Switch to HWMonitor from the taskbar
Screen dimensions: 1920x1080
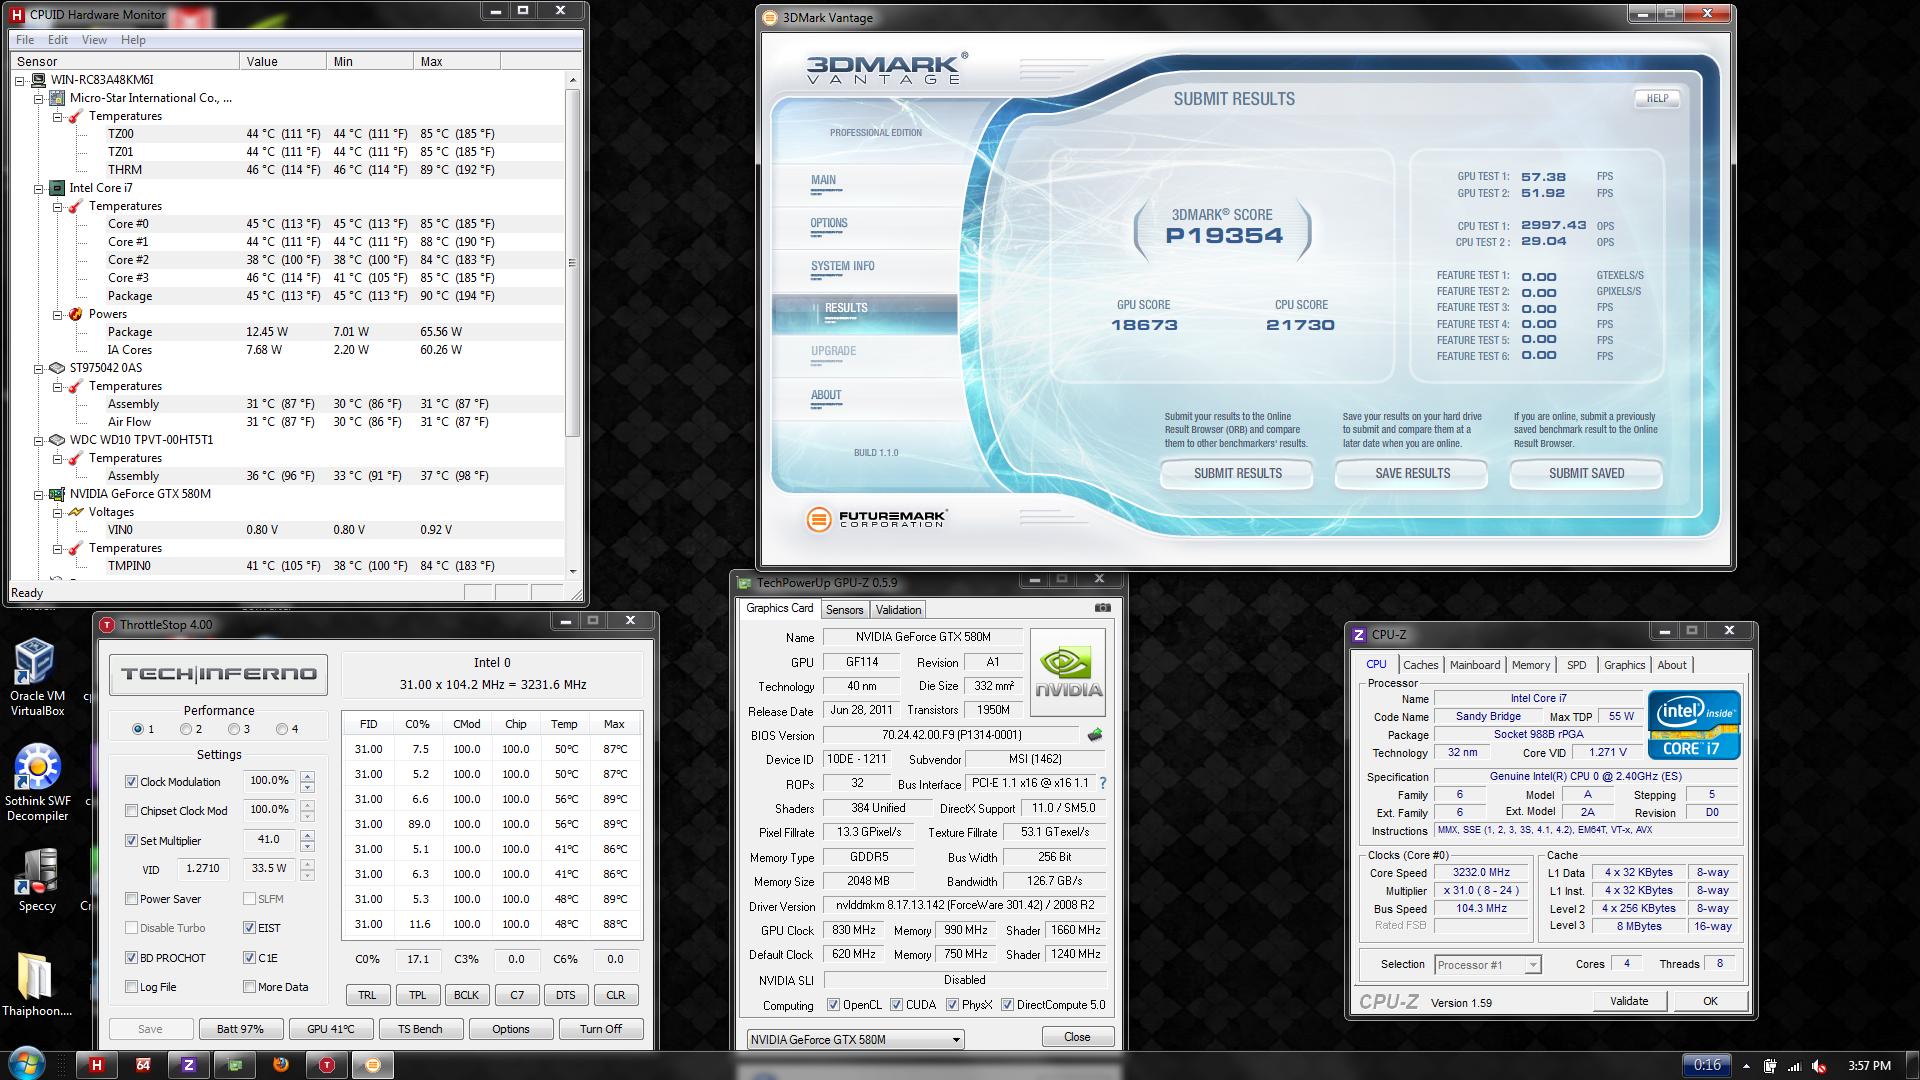click(97, 1065)
